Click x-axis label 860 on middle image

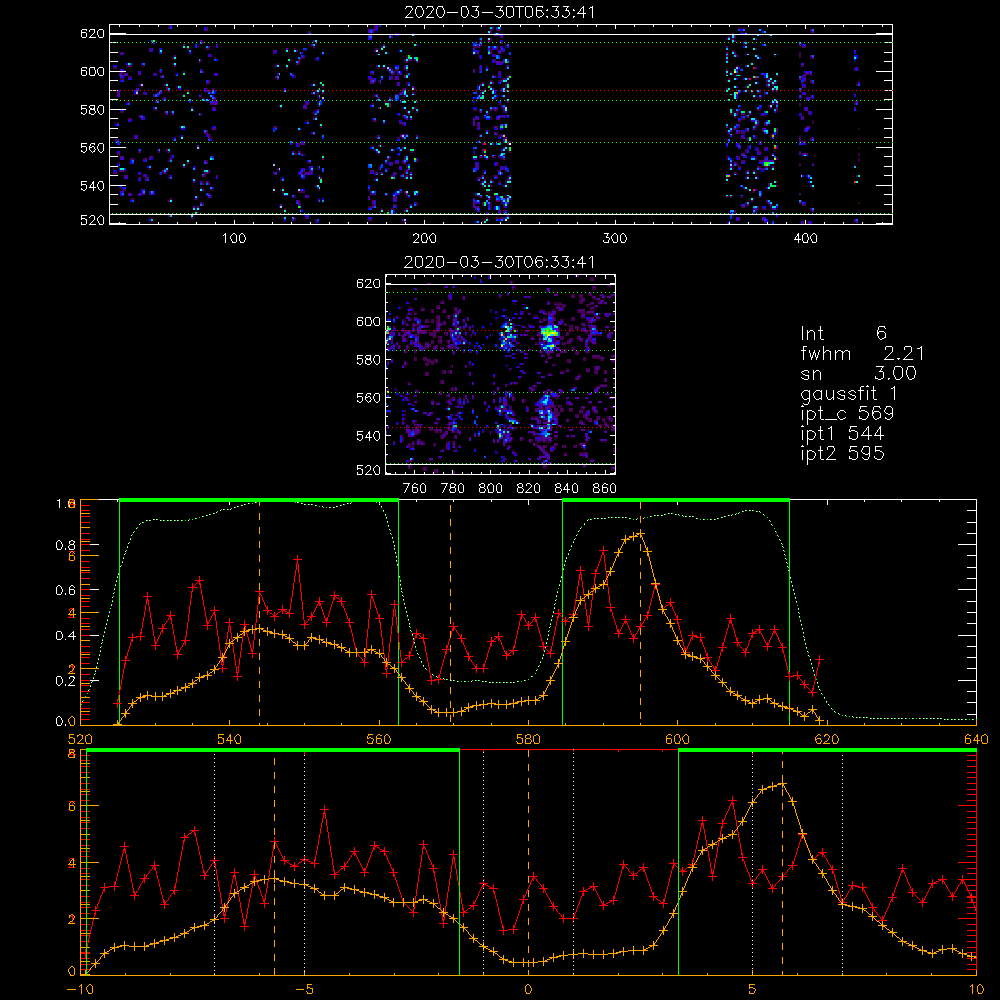coord(605,488)
